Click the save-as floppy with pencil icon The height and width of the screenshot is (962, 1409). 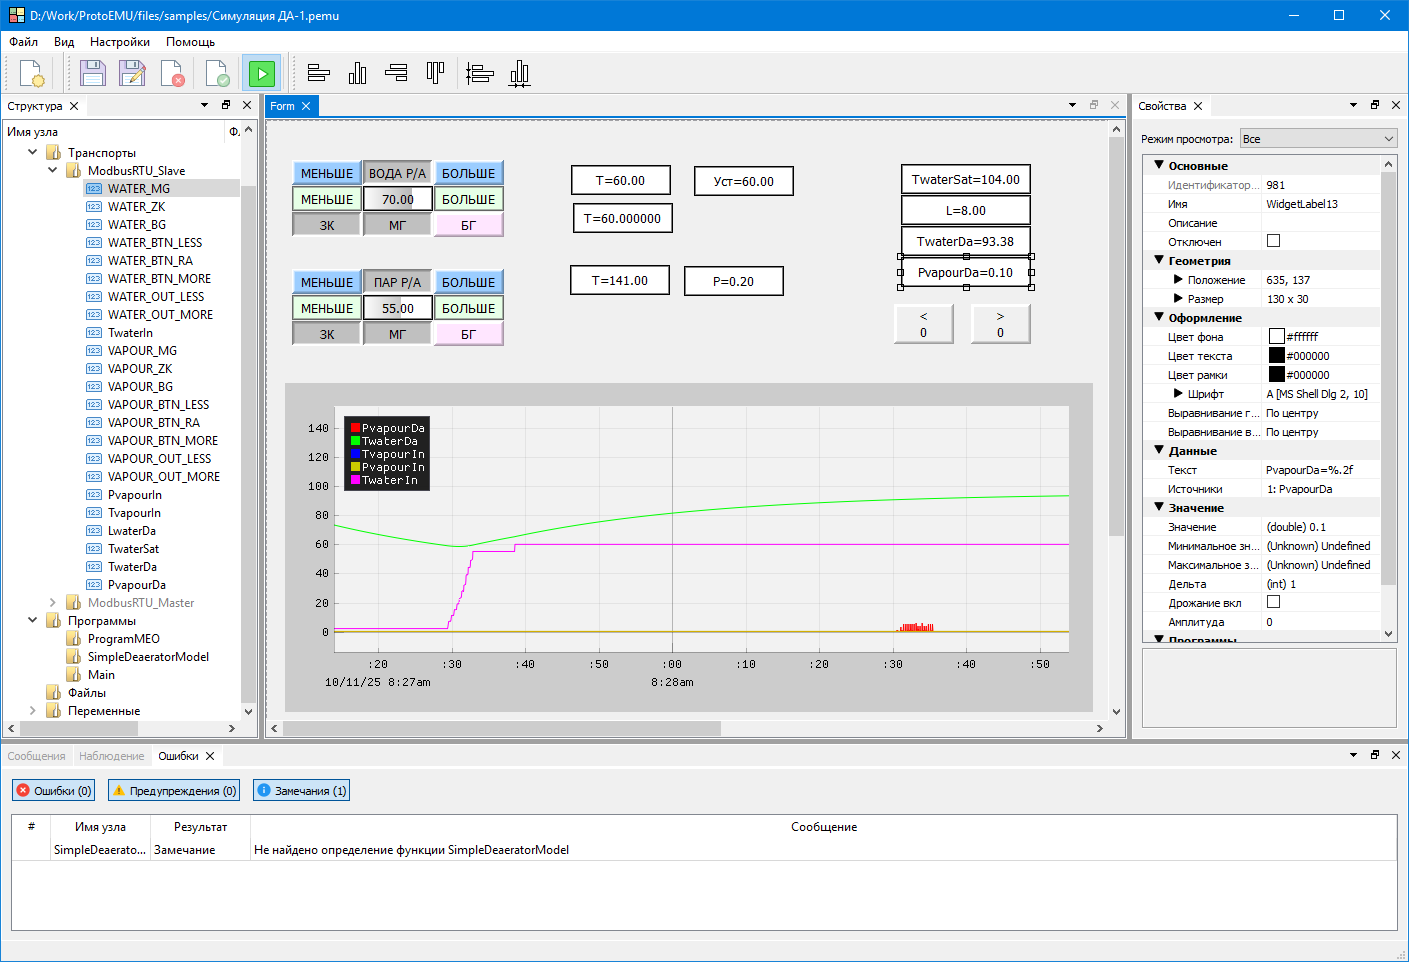click(132, 74)
